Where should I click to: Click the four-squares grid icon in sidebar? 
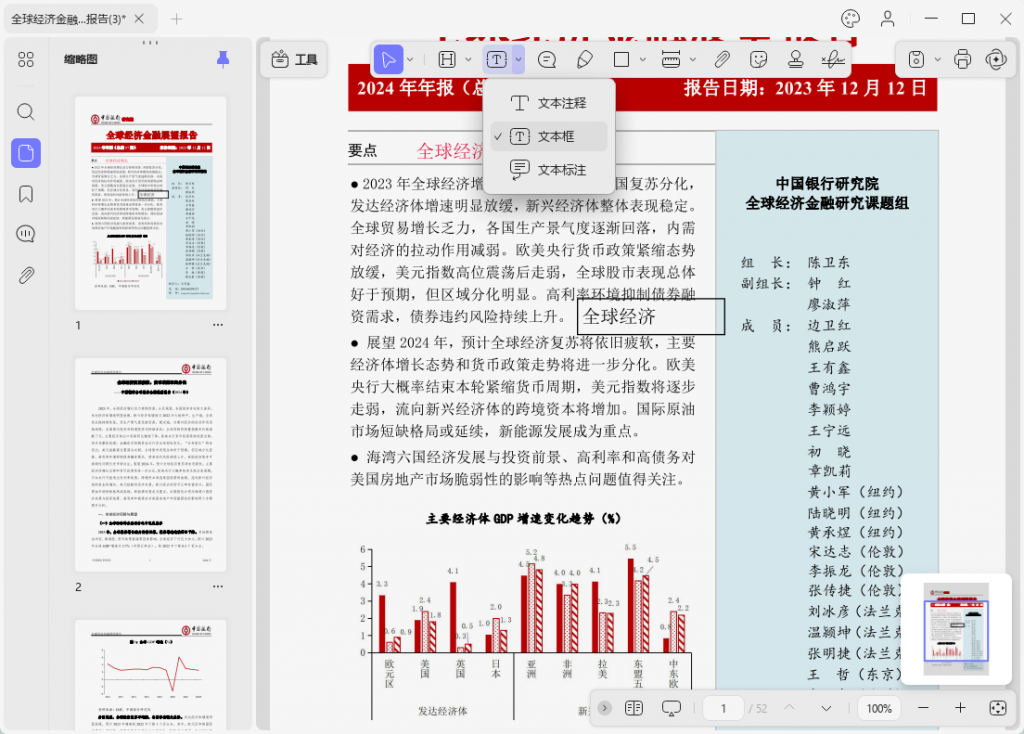[x=25, y=60]
